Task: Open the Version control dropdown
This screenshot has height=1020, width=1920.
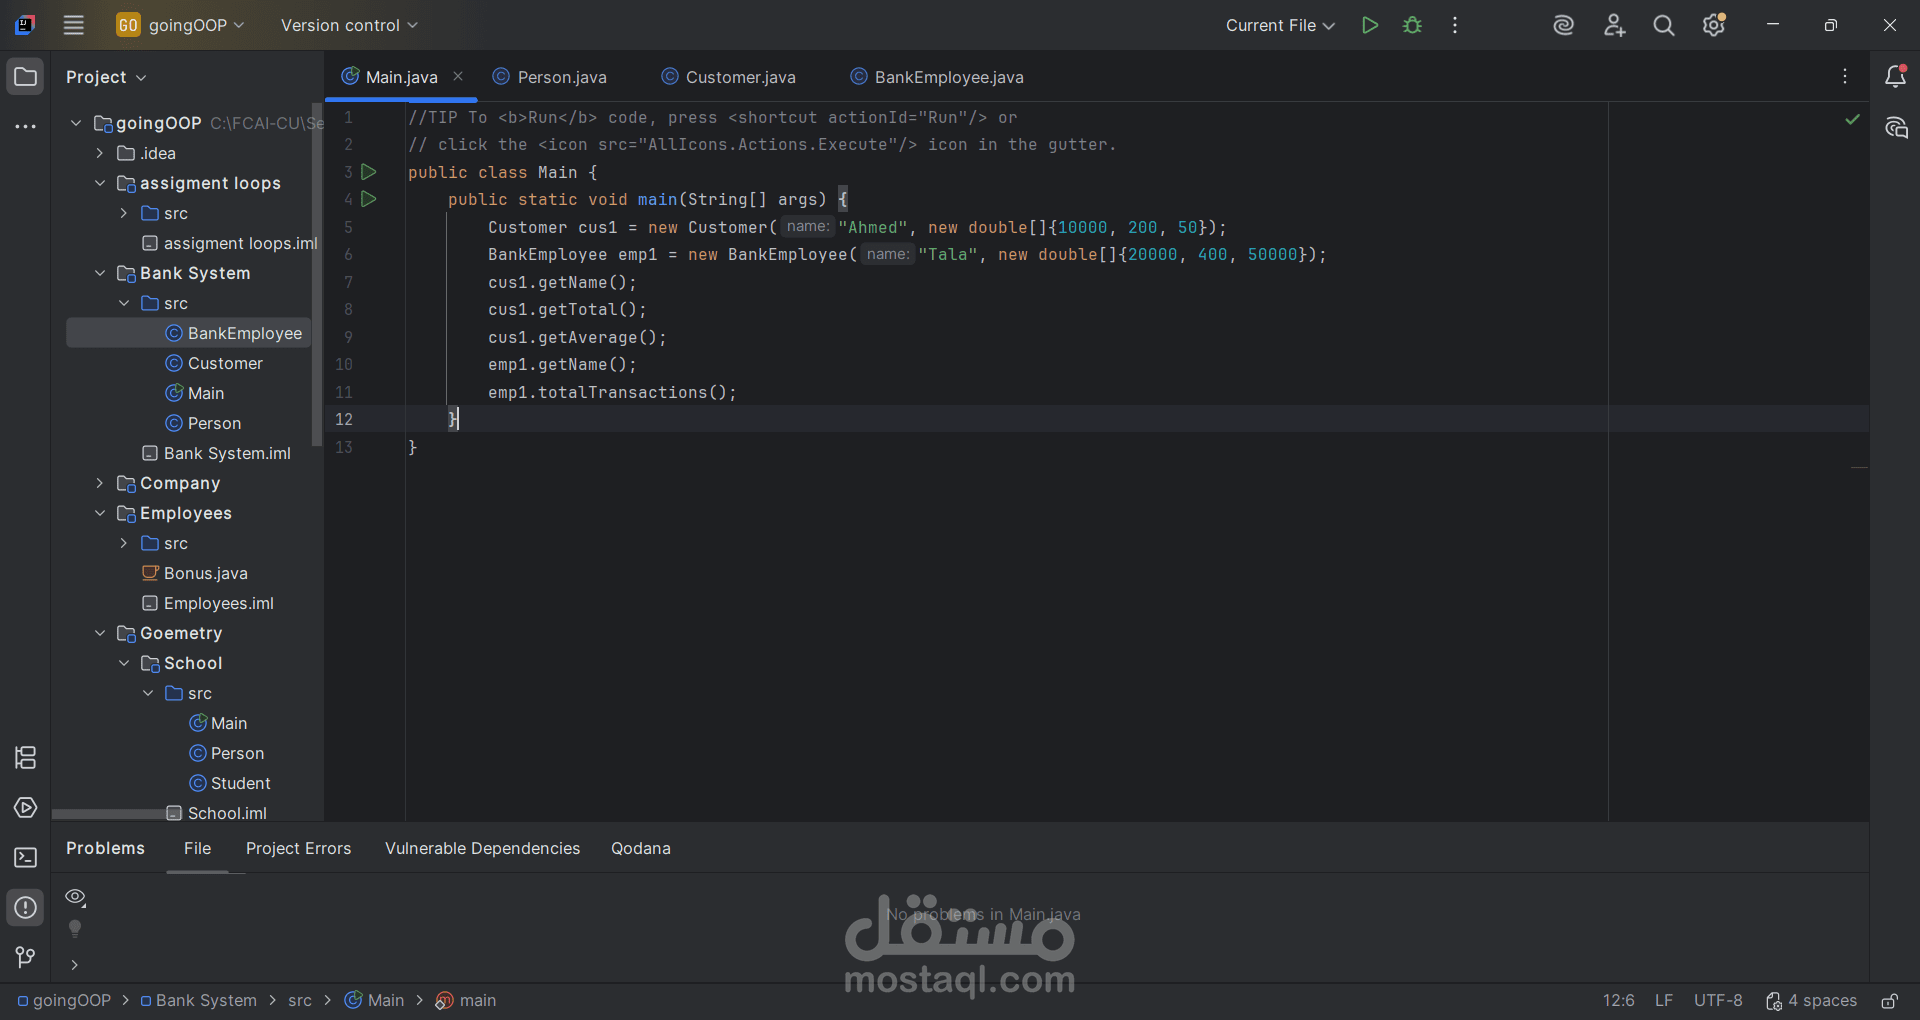Action: 349,25
